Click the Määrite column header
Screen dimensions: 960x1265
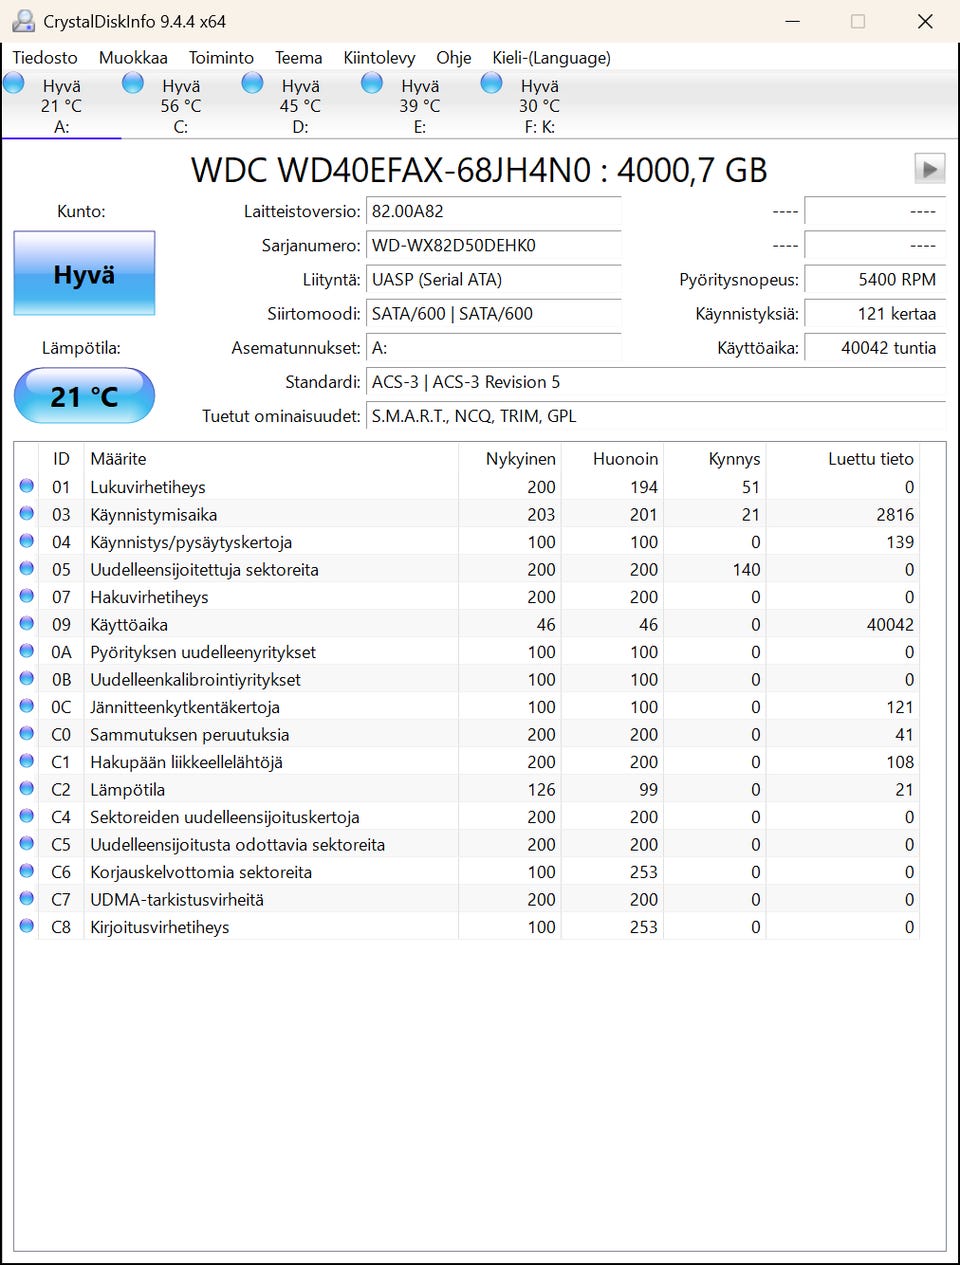click(x=271, y=459)
